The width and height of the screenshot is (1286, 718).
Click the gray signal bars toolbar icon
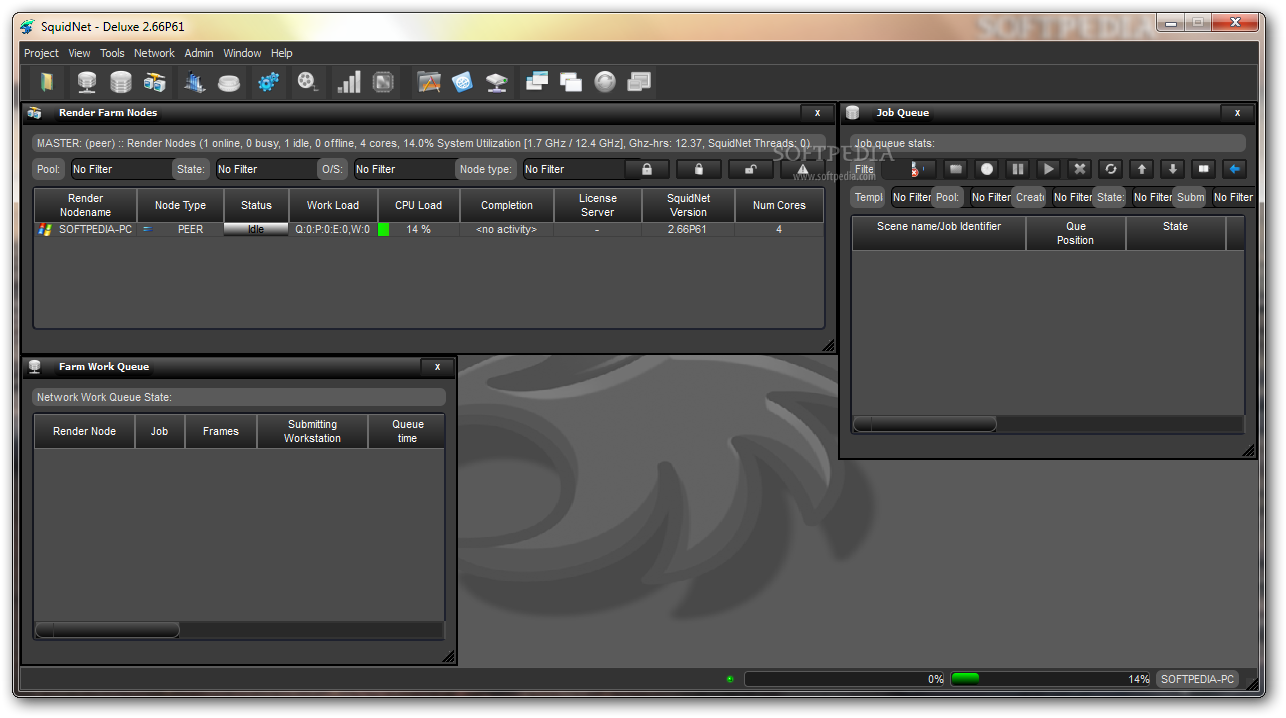tap(349, 82)
